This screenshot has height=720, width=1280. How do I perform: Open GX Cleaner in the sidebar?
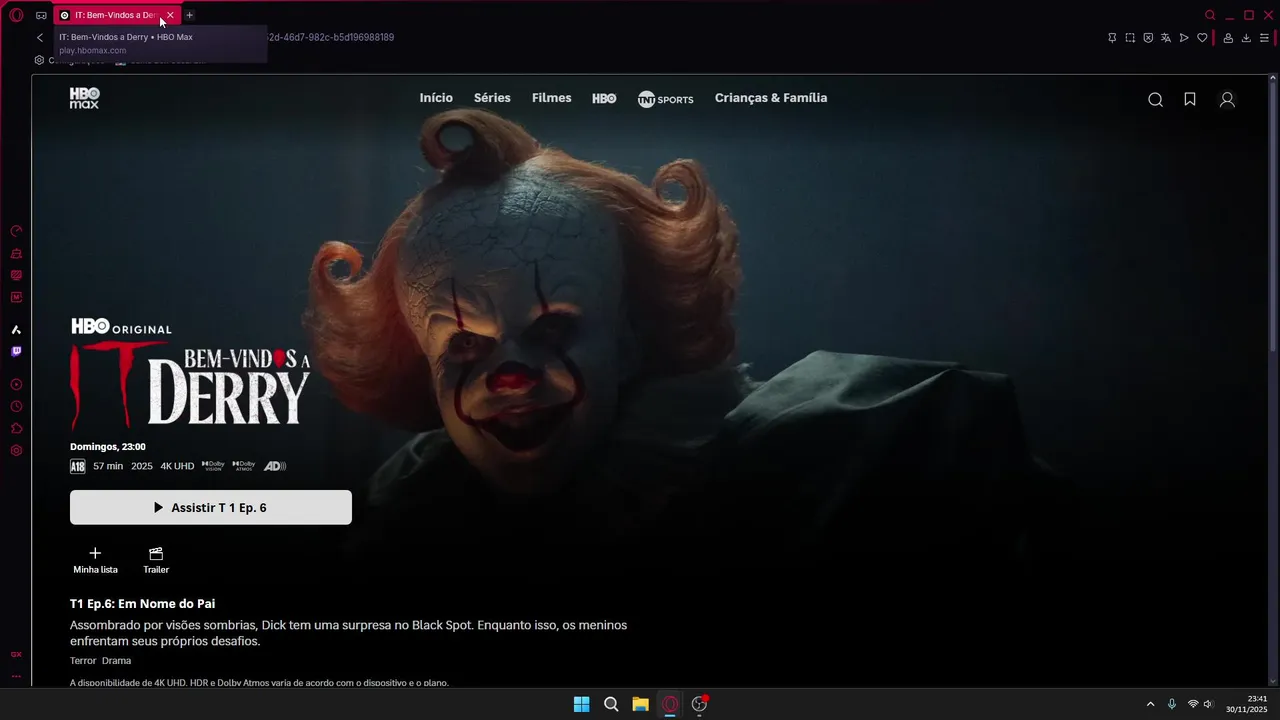pyautogui.click(x=16, y=253)
